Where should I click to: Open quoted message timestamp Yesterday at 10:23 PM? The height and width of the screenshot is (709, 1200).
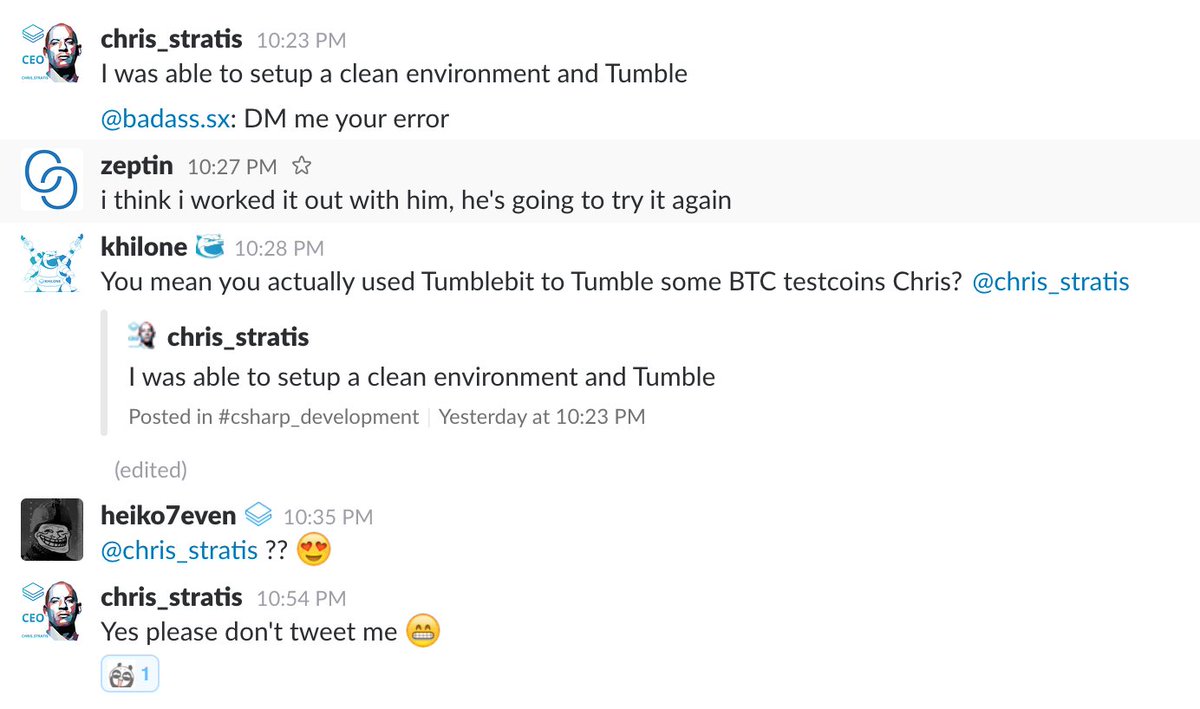[x=542, y=417]
